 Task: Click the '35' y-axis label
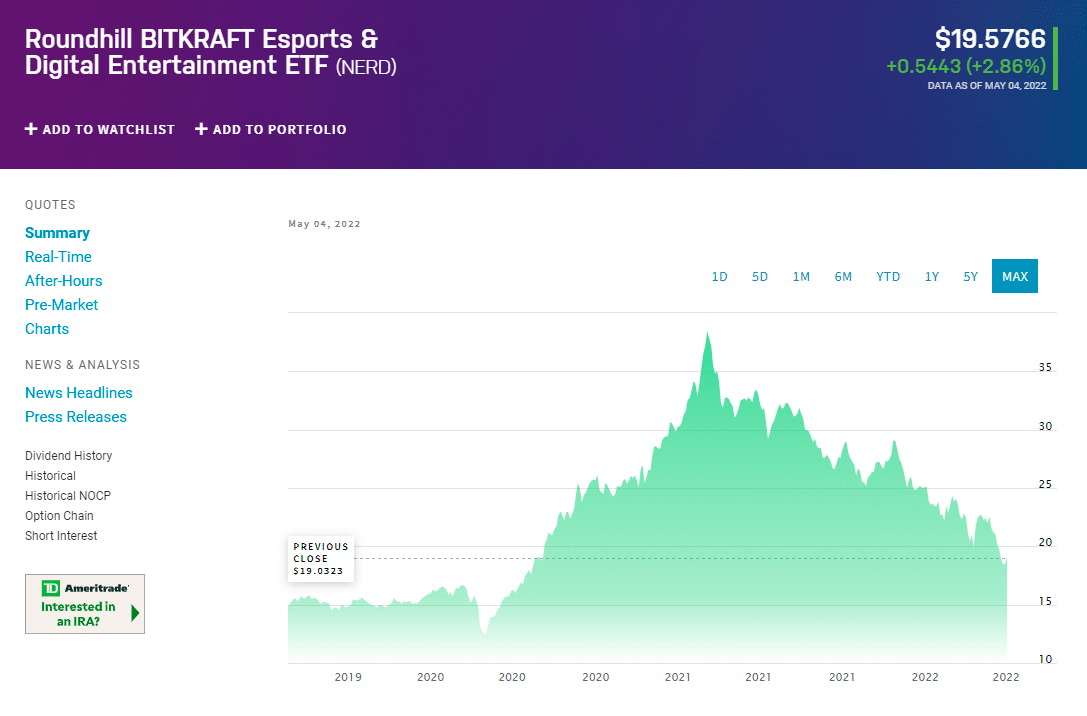[1045, 367]
